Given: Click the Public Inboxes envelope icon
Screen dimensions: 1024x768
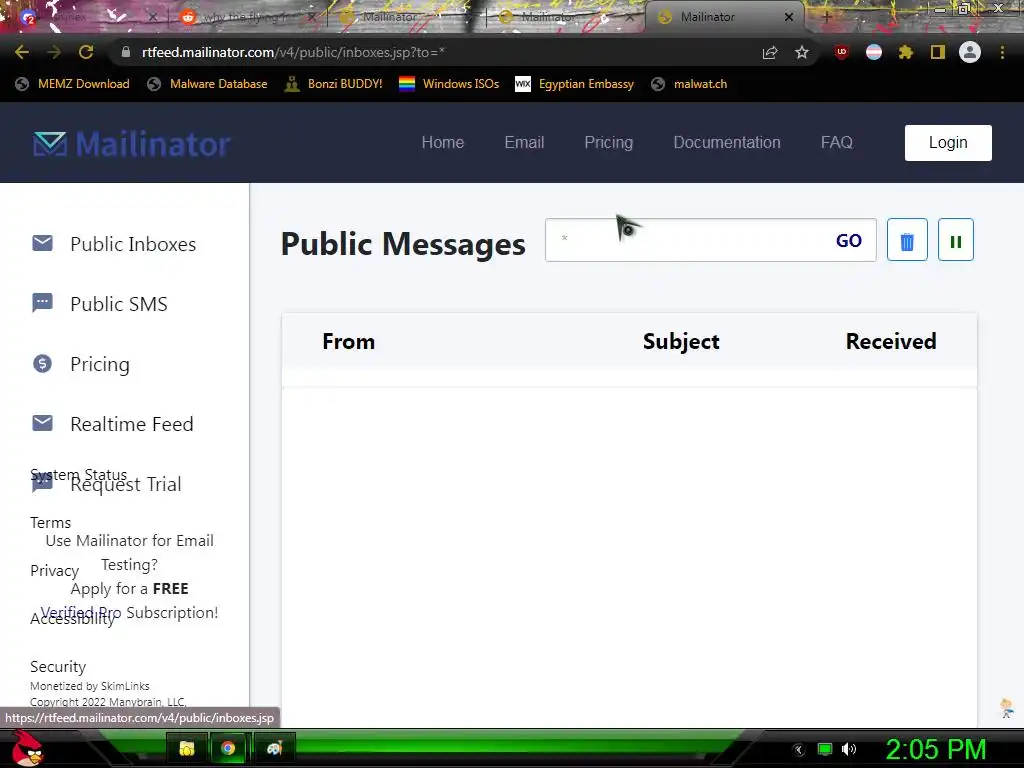Looking at the screenshot, I should tap(42, 243).
